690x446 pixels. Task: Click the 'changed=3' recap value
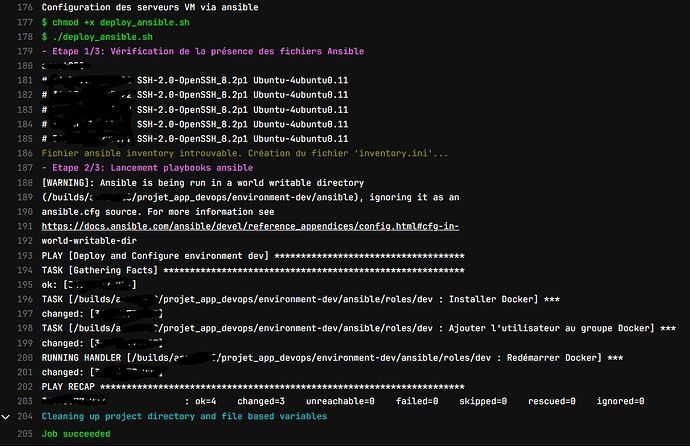click(261, 401)
